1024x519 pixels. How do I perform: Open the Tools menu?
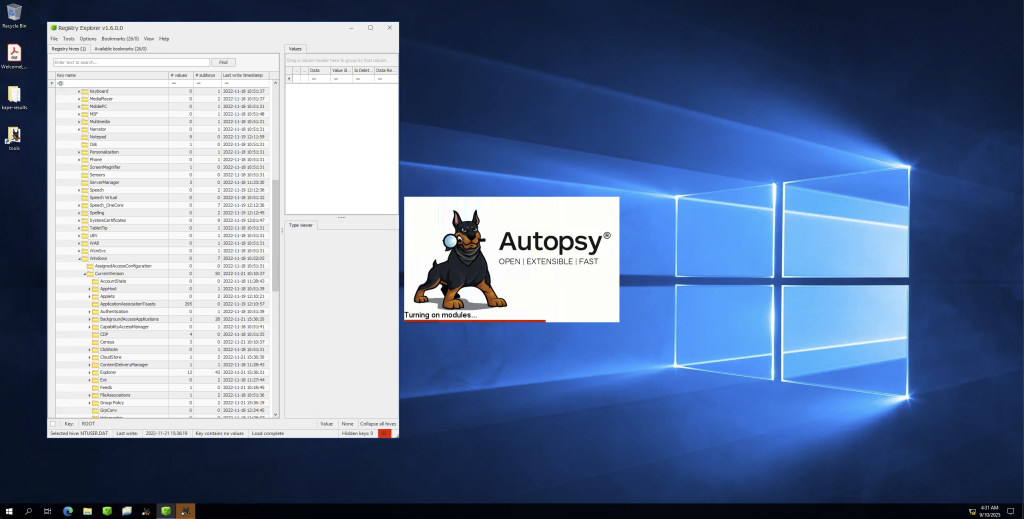click(x=69, y=39)
